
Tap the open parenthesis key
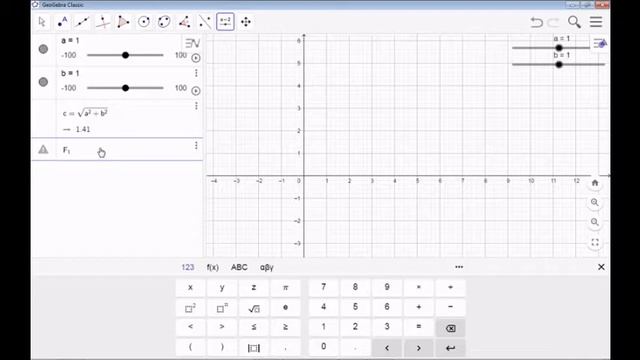click(190, 348)
